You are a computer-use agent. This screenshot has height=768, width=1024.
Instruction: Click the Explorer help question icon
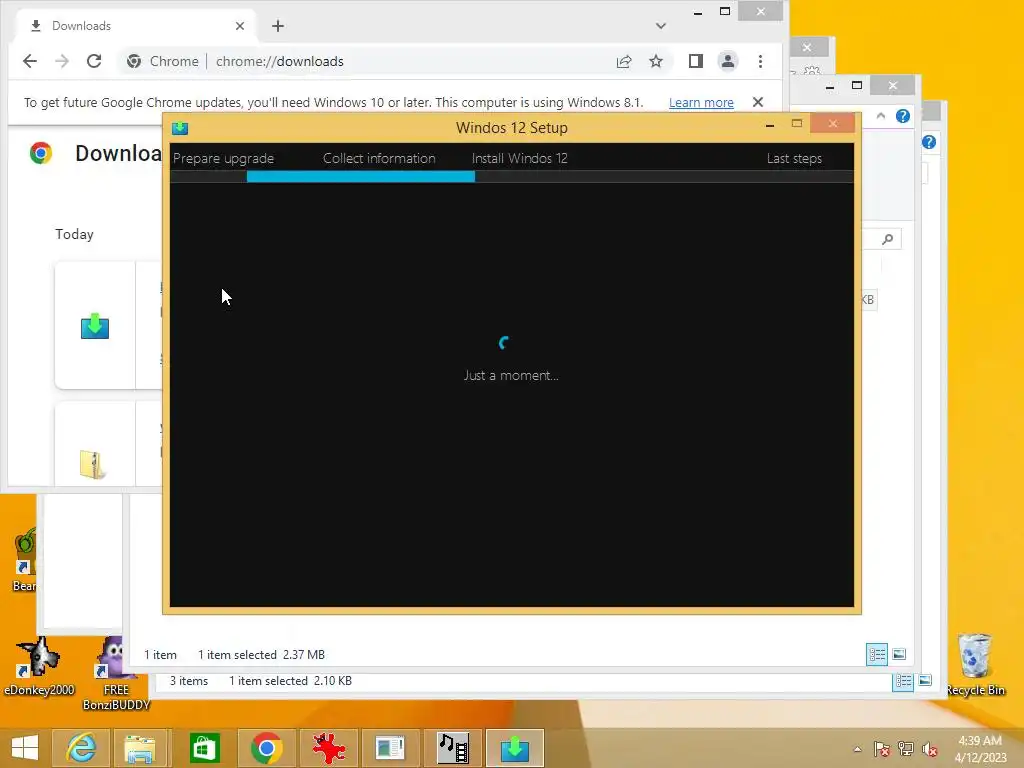pyautogui.click(x=903, y=116)
